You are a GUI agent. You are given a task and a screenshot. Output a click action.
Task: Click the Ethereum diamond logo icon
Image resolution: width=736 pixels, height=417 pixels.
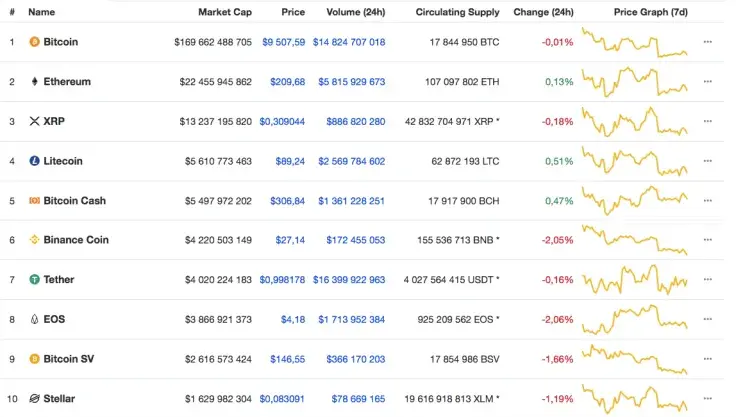click(x=34, y=82)
